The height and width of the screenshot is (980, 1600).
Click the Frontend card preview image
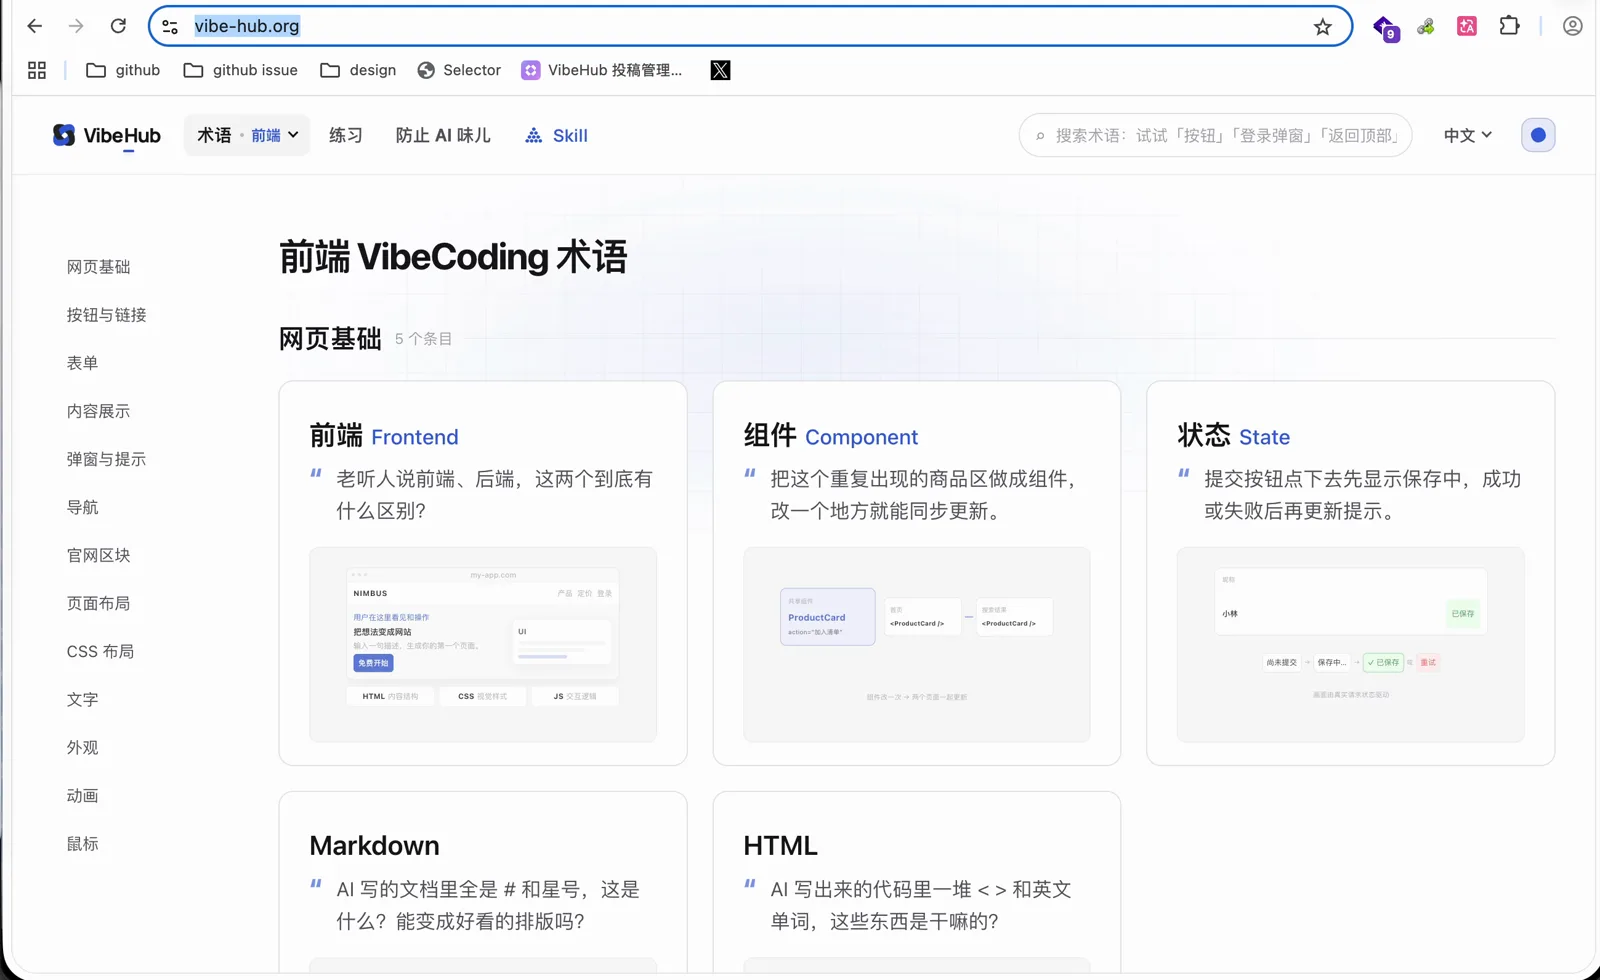click(x=483, y=644)
